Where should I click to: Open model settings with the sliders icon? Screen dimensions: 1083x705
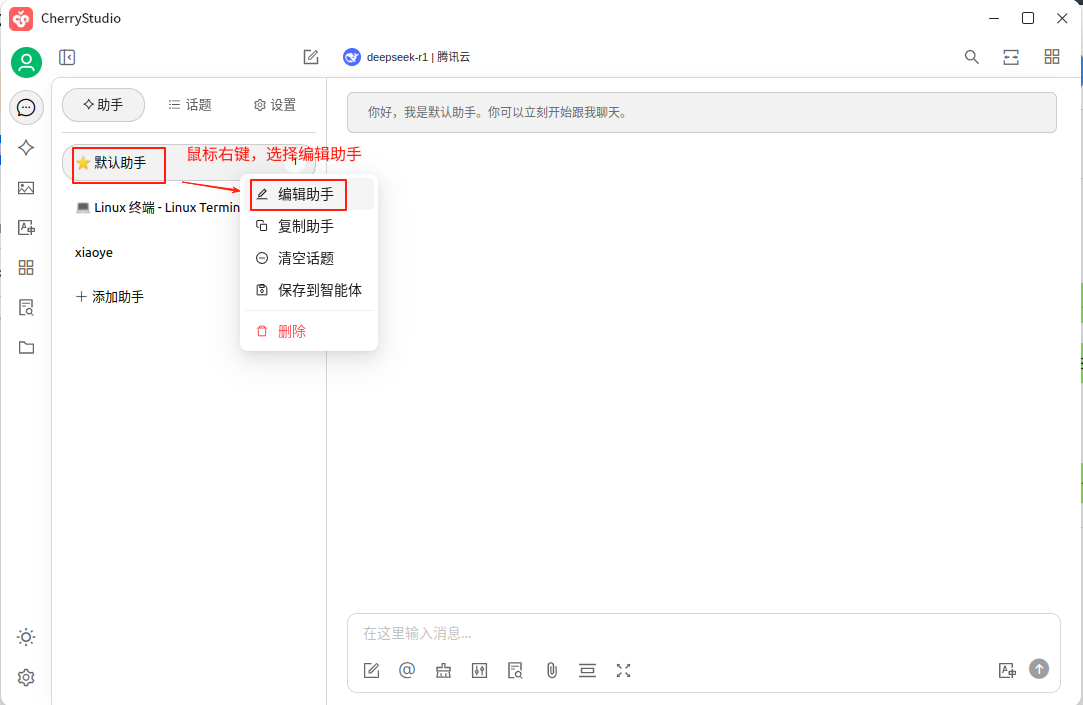[x=479, y=670]
